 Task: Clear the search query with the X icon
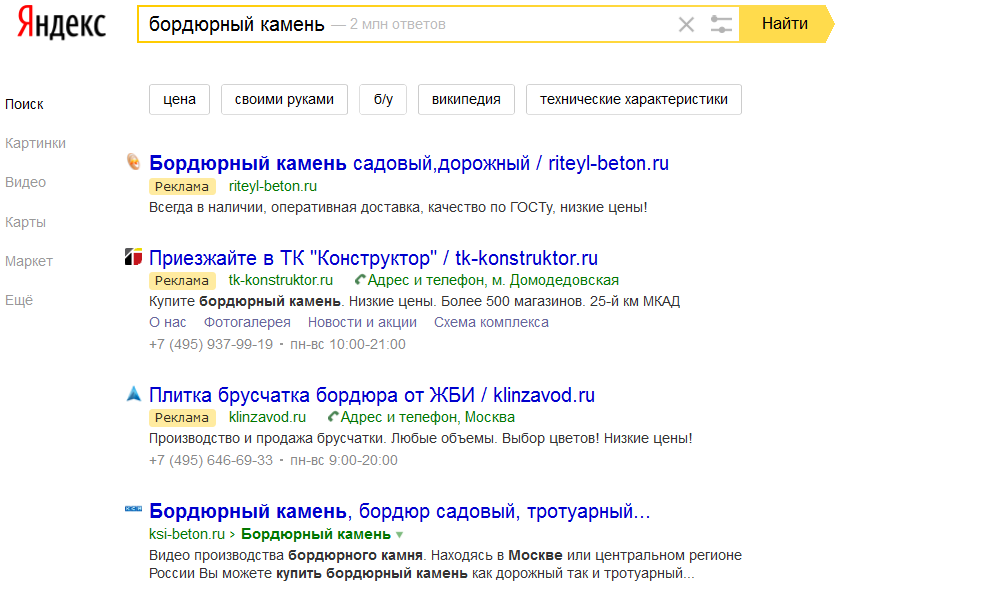tap(686, 24)
